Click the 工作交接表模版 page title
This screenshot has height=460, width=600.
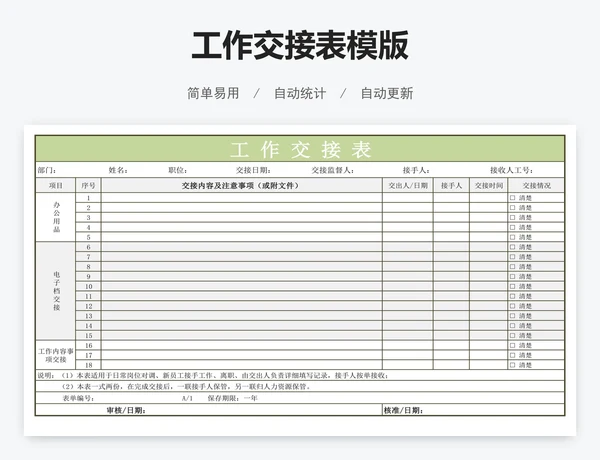coord(300,46)
